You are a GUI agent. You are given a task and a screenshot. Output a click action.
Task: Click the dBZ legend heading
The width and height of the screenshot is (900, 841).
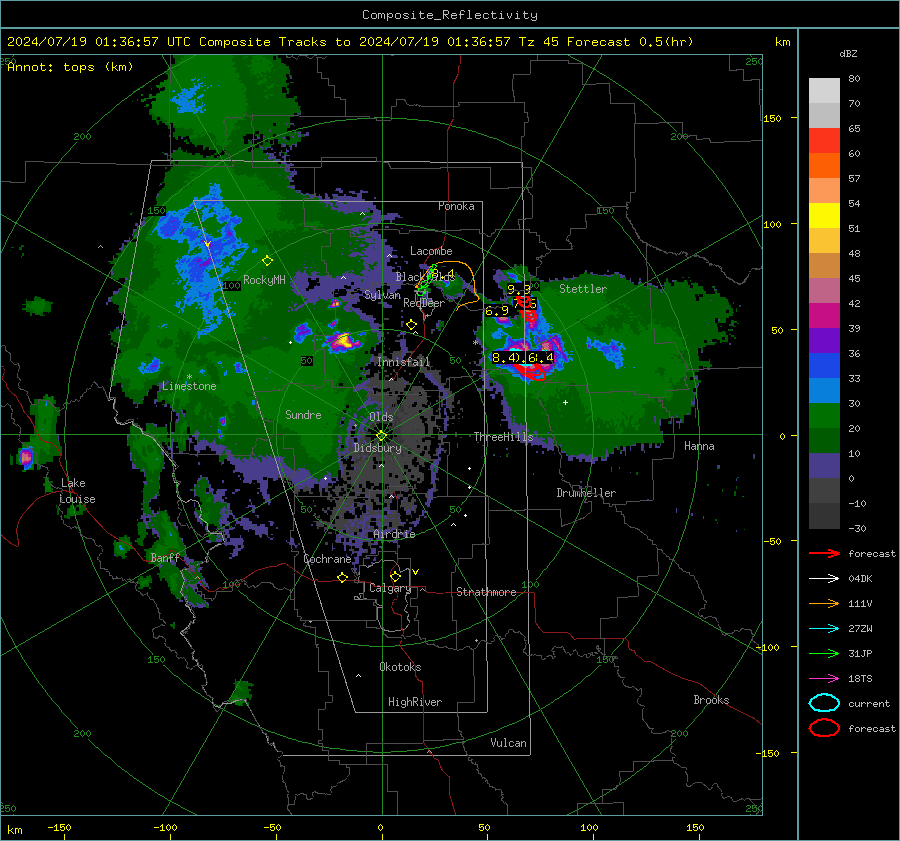click(x=848, y=53)
